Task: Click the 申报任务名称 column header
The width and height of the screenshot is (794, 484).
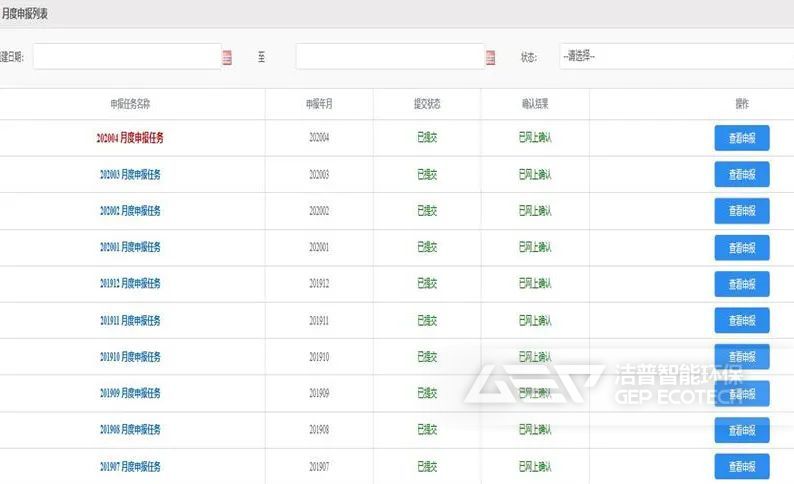Action: click(x=130, y=103)
